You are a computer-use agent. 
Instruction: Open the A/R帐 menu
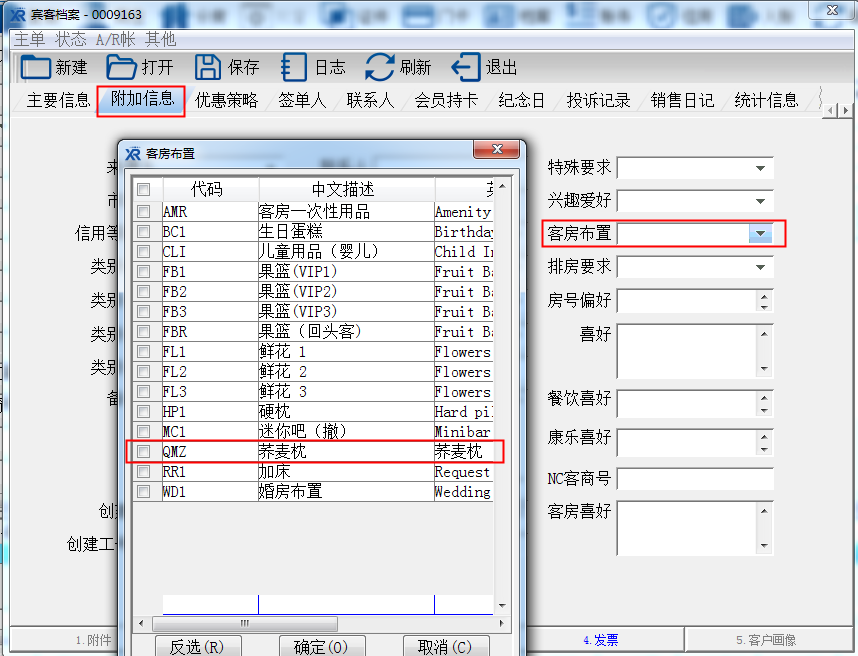pyautogui.click(x=115, y=39)
